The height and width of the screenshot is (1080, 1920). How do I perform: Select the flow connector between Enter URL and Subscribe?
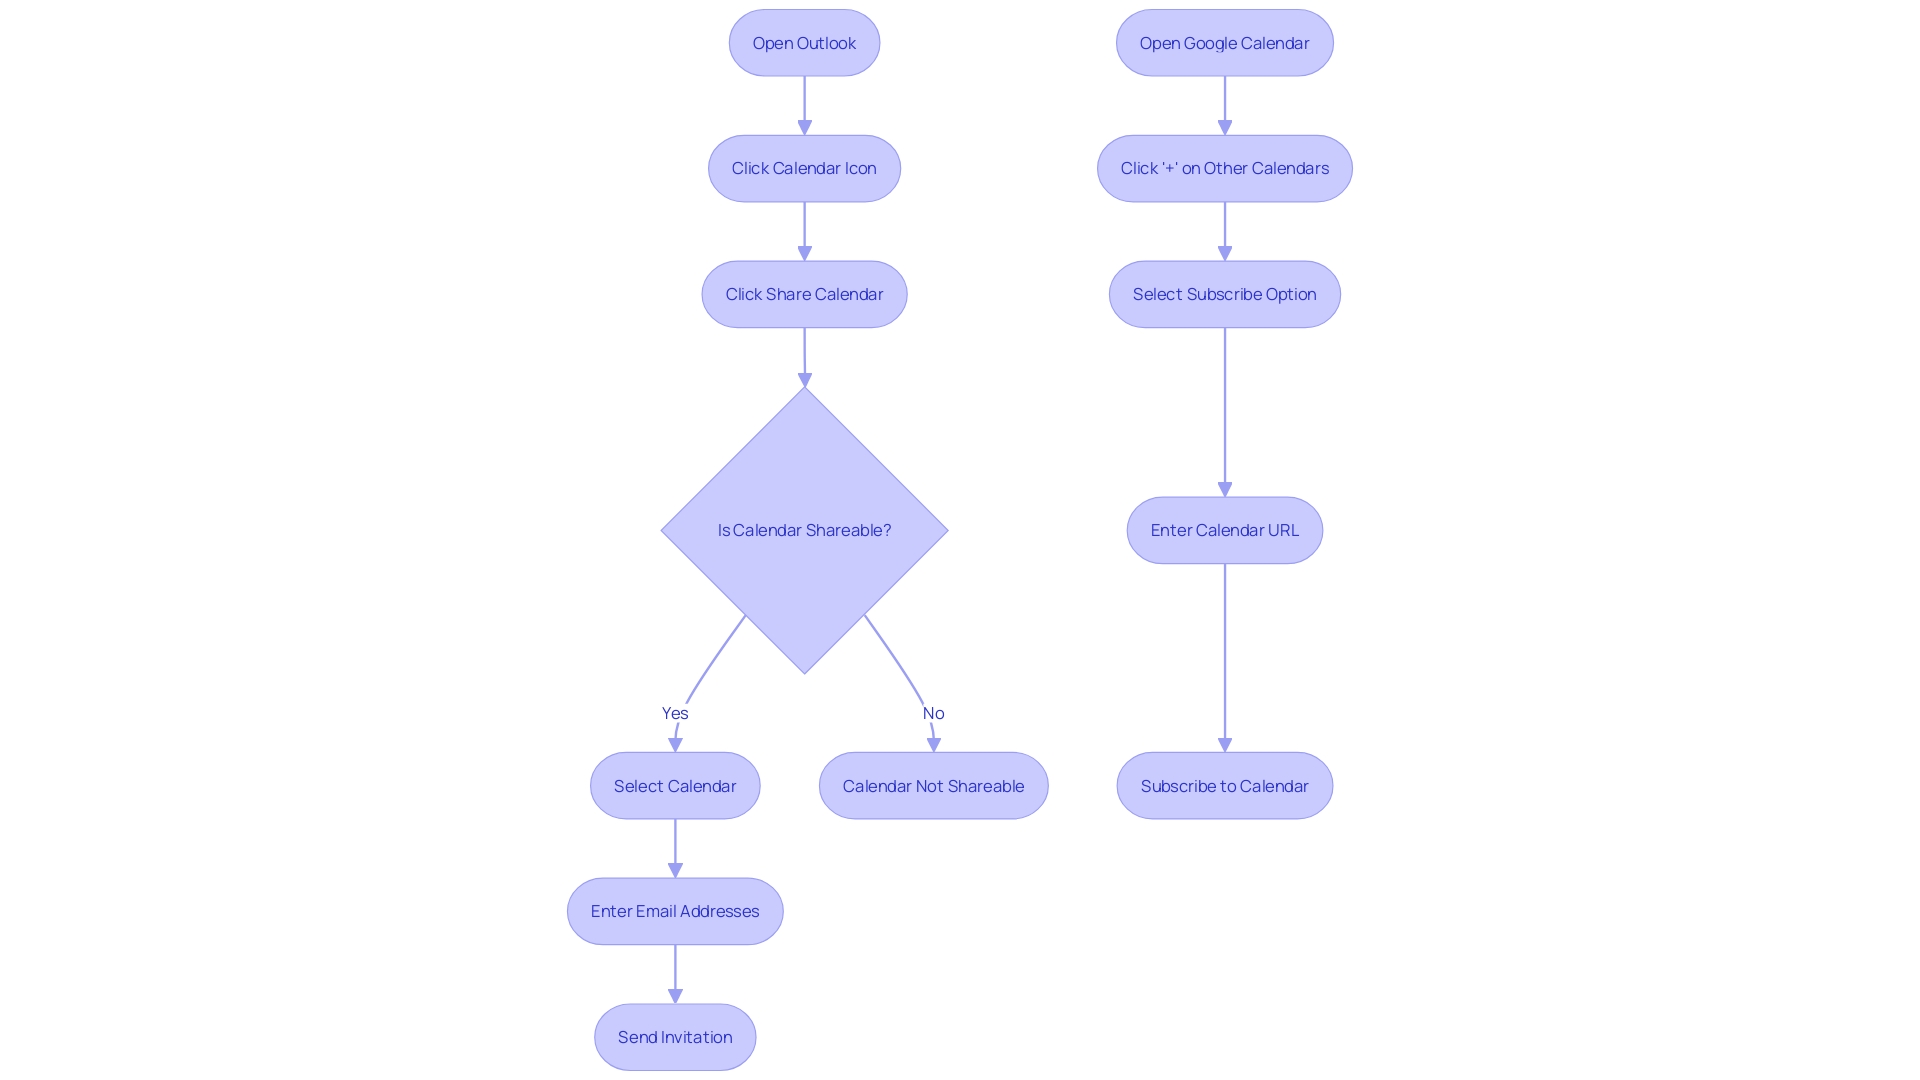click(1224, 657)
